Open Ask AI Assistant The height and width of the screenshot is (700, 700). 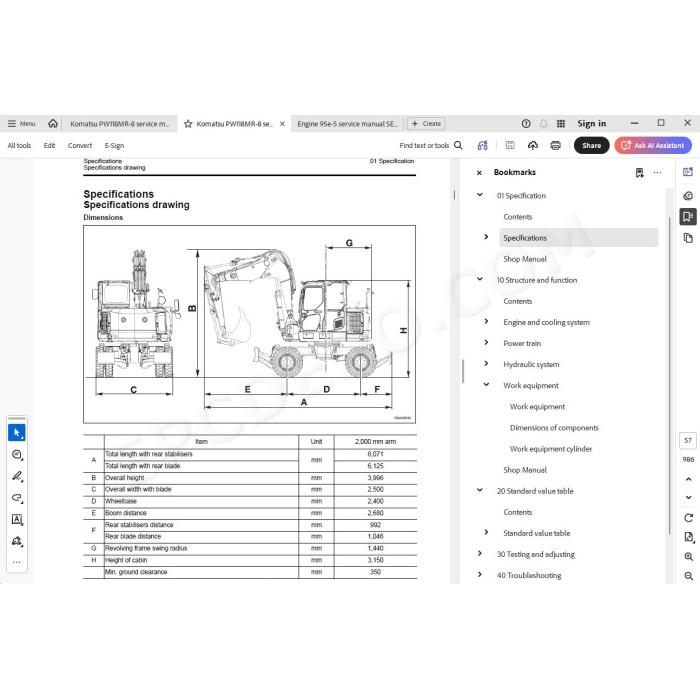(x=653, y=146)
